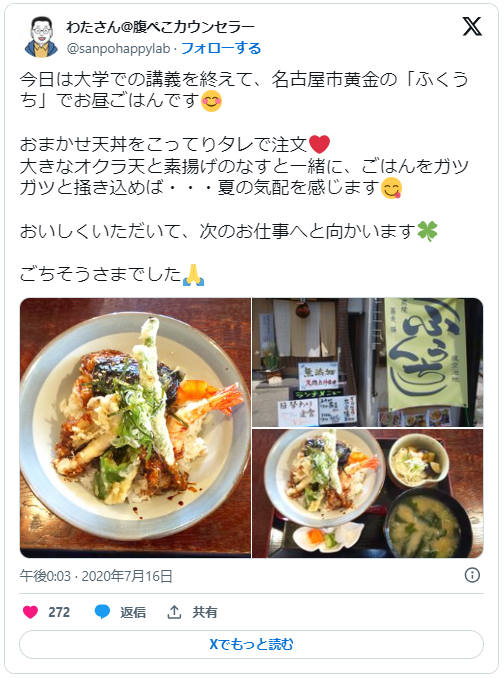Open the info circle icon
The image size is (504, 678).
coord(472,576)
